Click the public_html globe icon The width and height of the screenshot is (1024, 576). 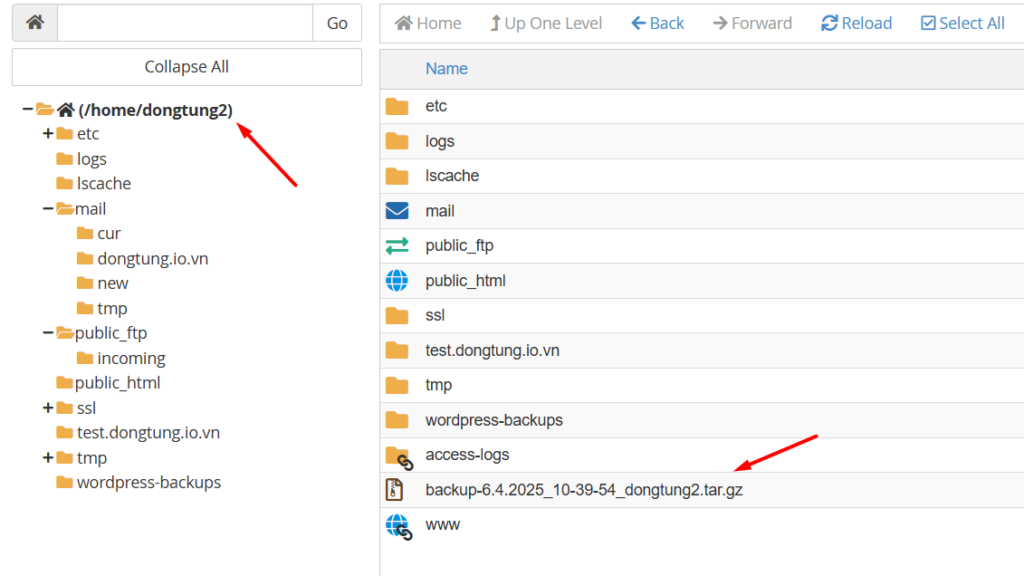[x=397, y=281]
